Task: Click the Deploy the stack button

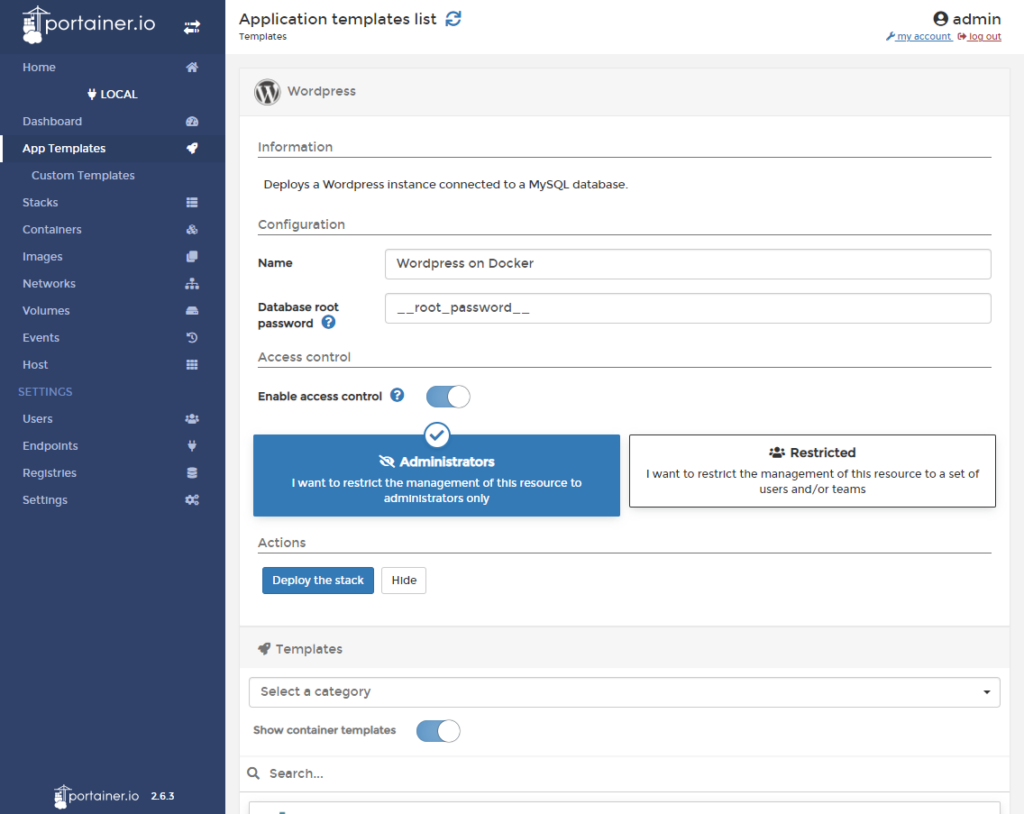Action: point(318,580)
